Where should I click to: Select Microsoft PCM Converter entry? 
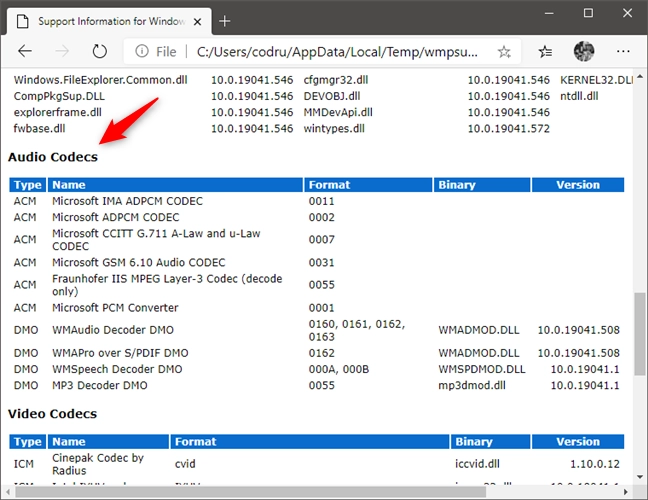[x=115, y=308]
